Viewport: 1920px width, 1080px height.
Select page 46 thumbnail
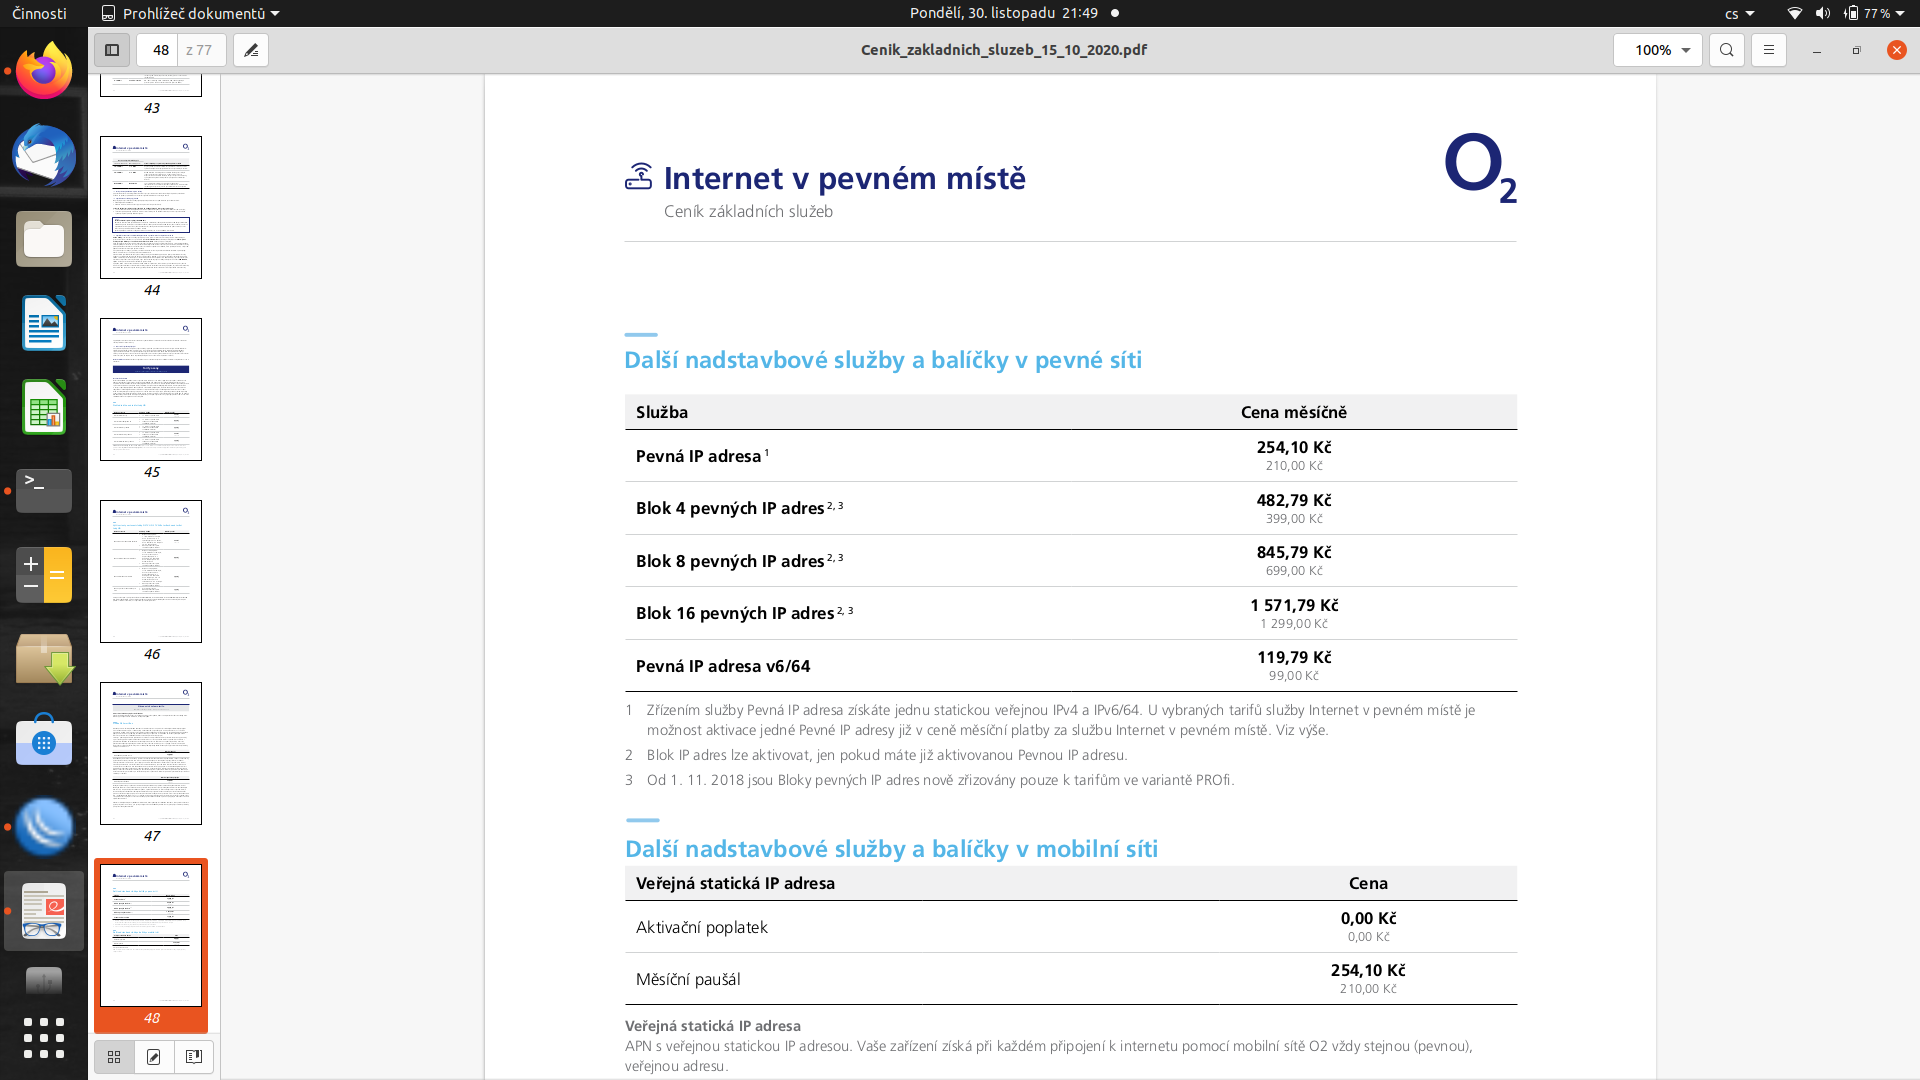(x=151, y=572)
